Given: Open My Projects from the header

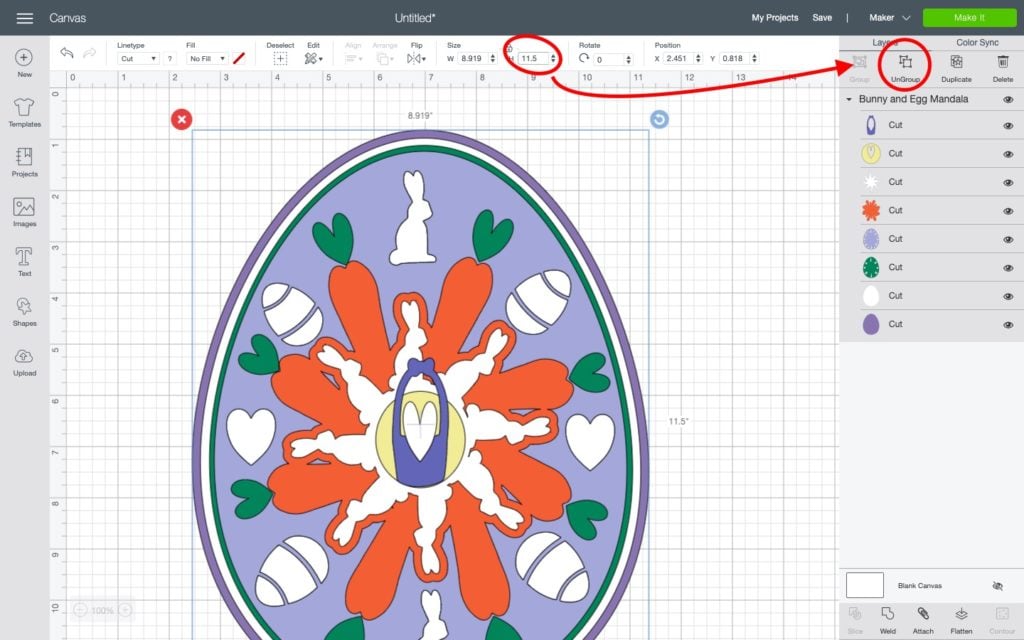Looking at the screenshot, I should [775, 18].
